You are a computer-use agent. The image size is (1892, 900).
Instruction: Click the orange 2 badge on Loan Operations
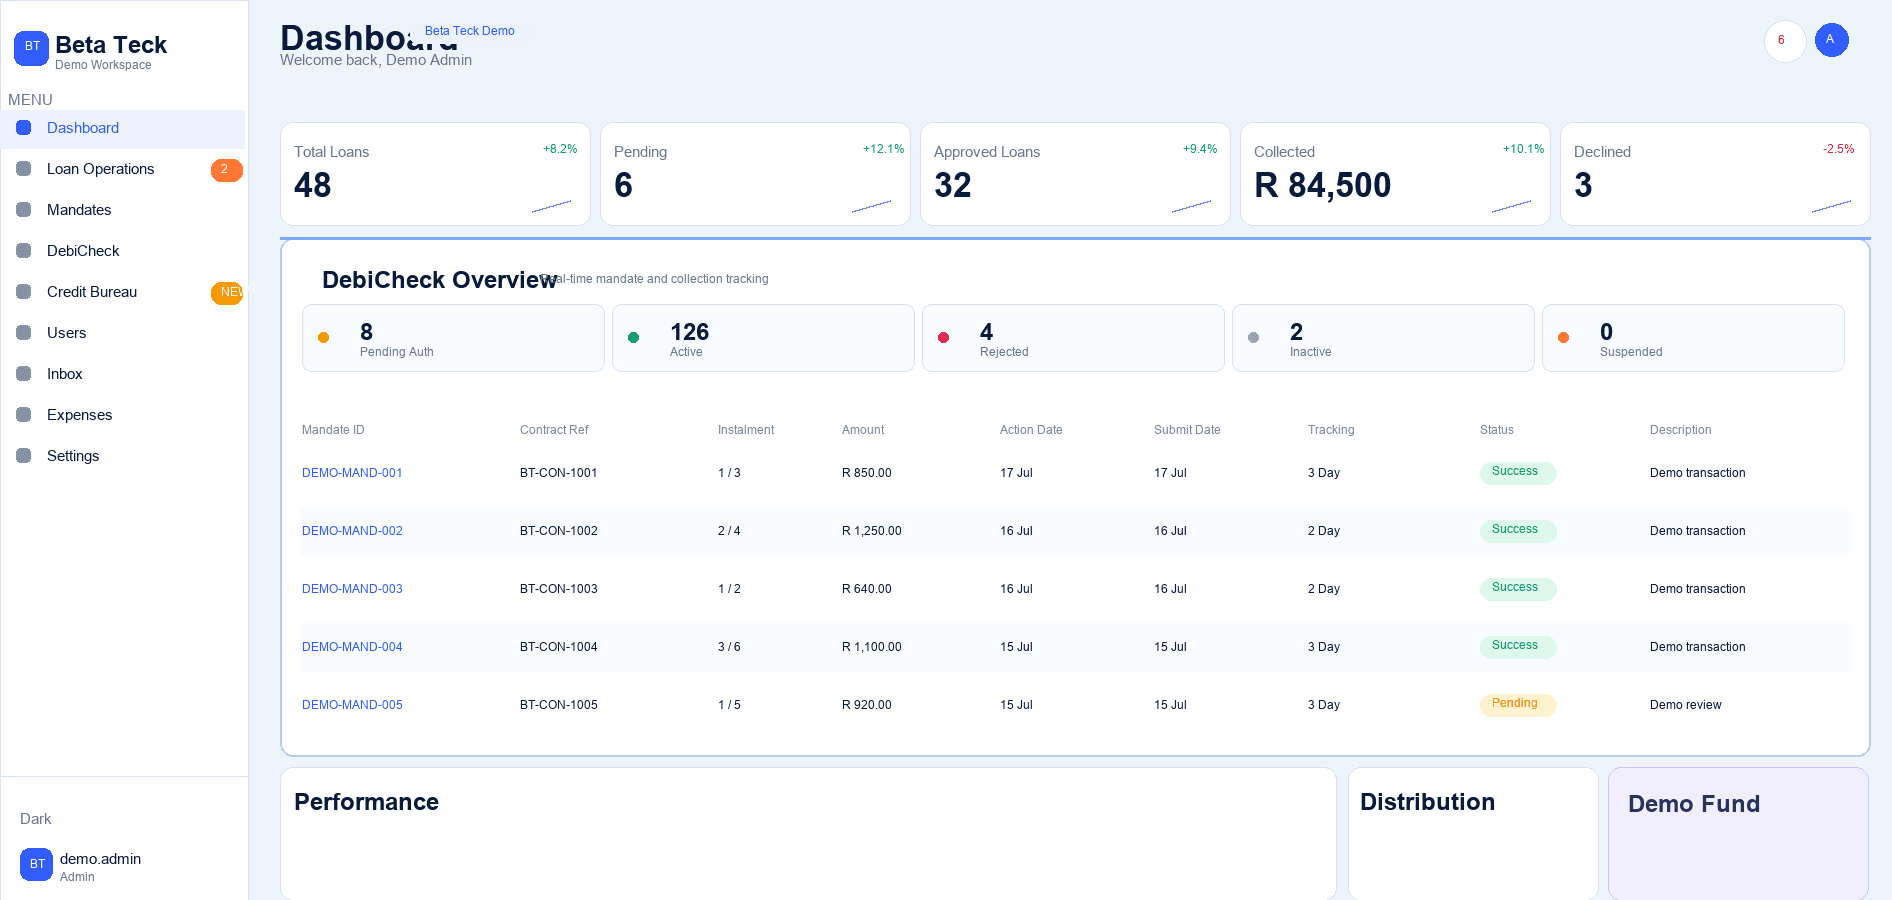click(226, 170)
